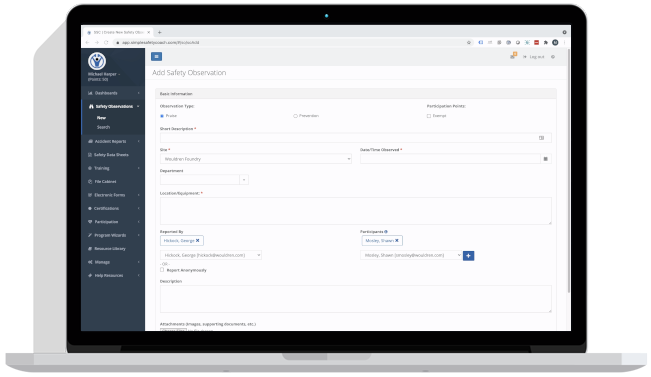Open Reported By employee dropdown
This screenshot has width=651, height=377.
coord(211,255)
